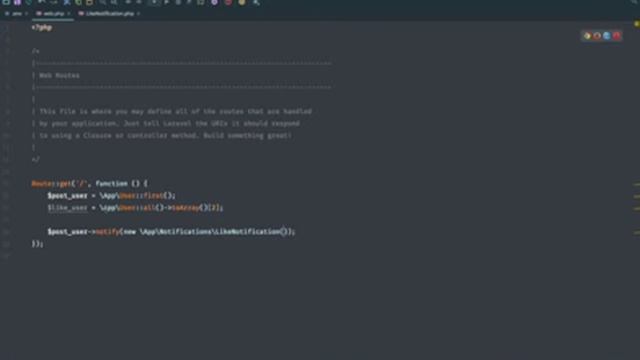Switch to the .env editor tab
Image resolution: width=640 pixels, height=360 pixels.
click(16, 13)
